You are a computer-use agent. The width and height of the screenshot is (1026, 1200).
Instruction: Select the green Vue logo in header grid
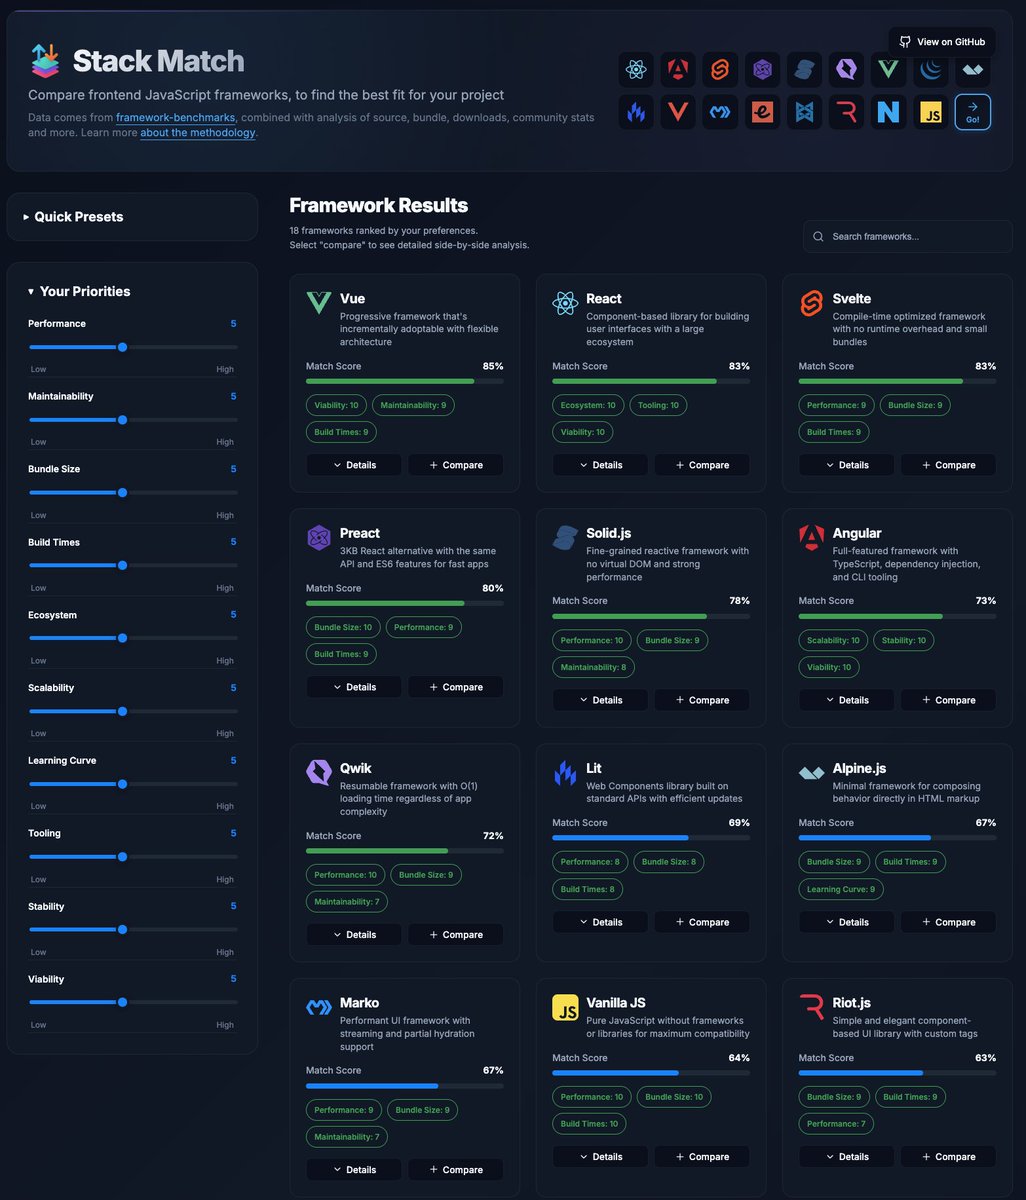[888, 69]
